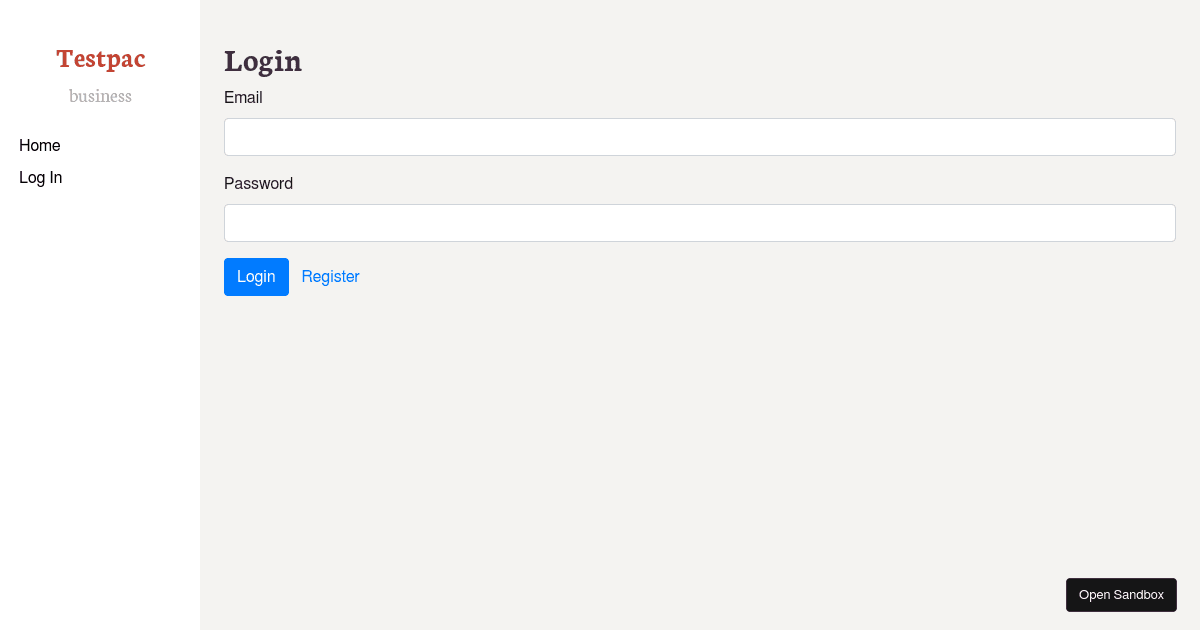
Task: Click the Email field label
Action: pyautogui.click(x=243, y=97)
